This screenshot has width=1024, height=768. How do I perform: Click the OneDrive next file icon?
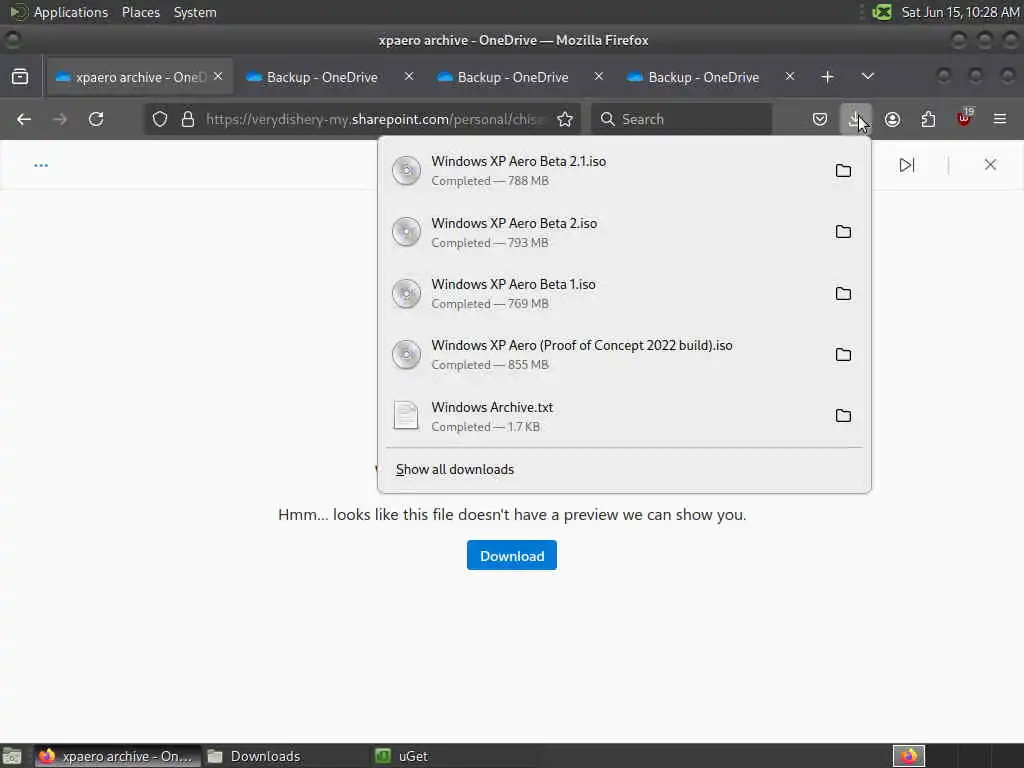tap(906, 165)
